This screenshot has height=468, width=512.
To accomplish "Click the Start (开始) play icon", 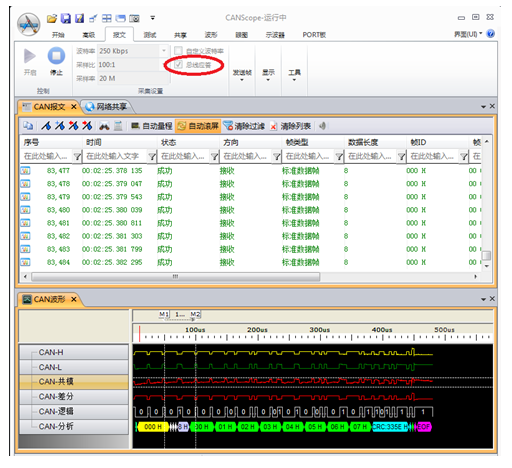I will pyautogui.click(x=30, y=56).
